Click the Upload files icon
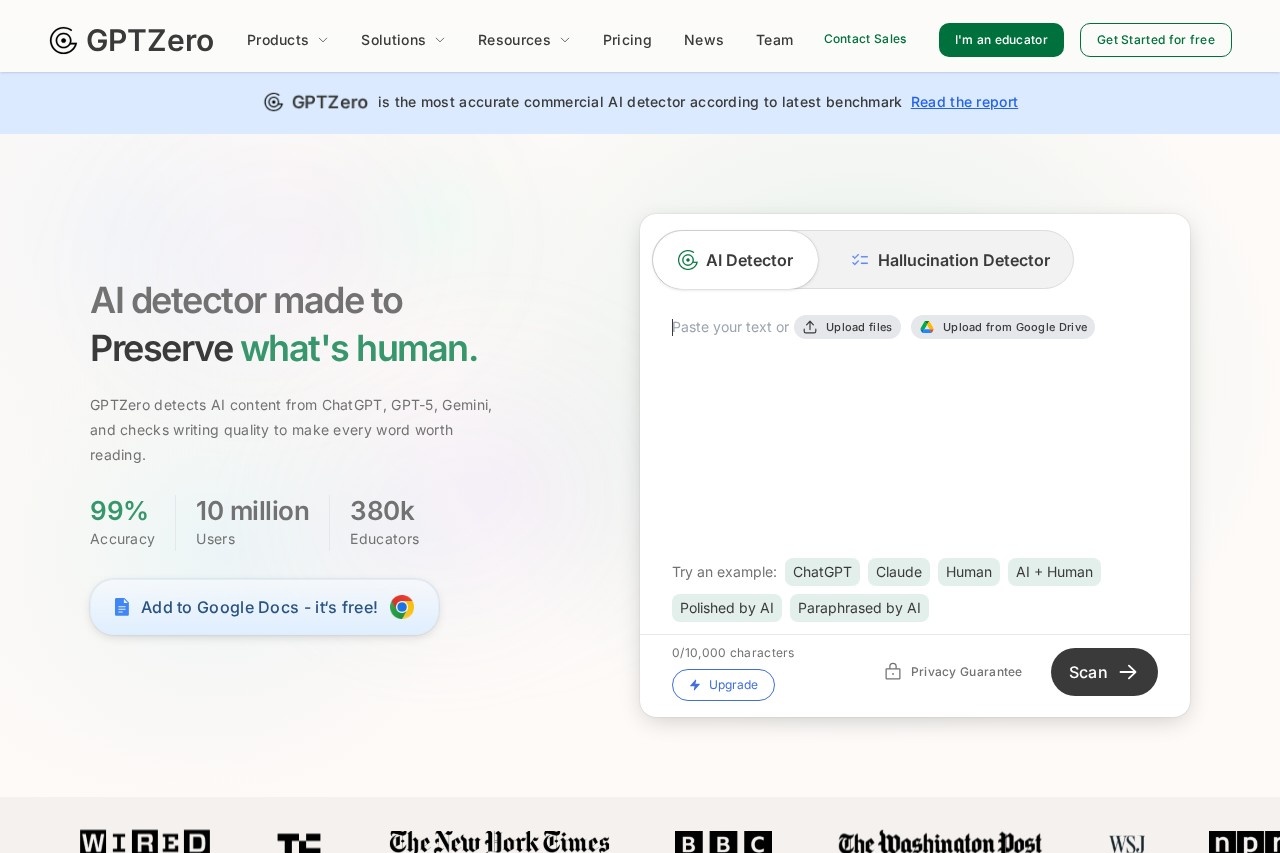The height and width of the screenshot is (853, 1280). point(810,327)
